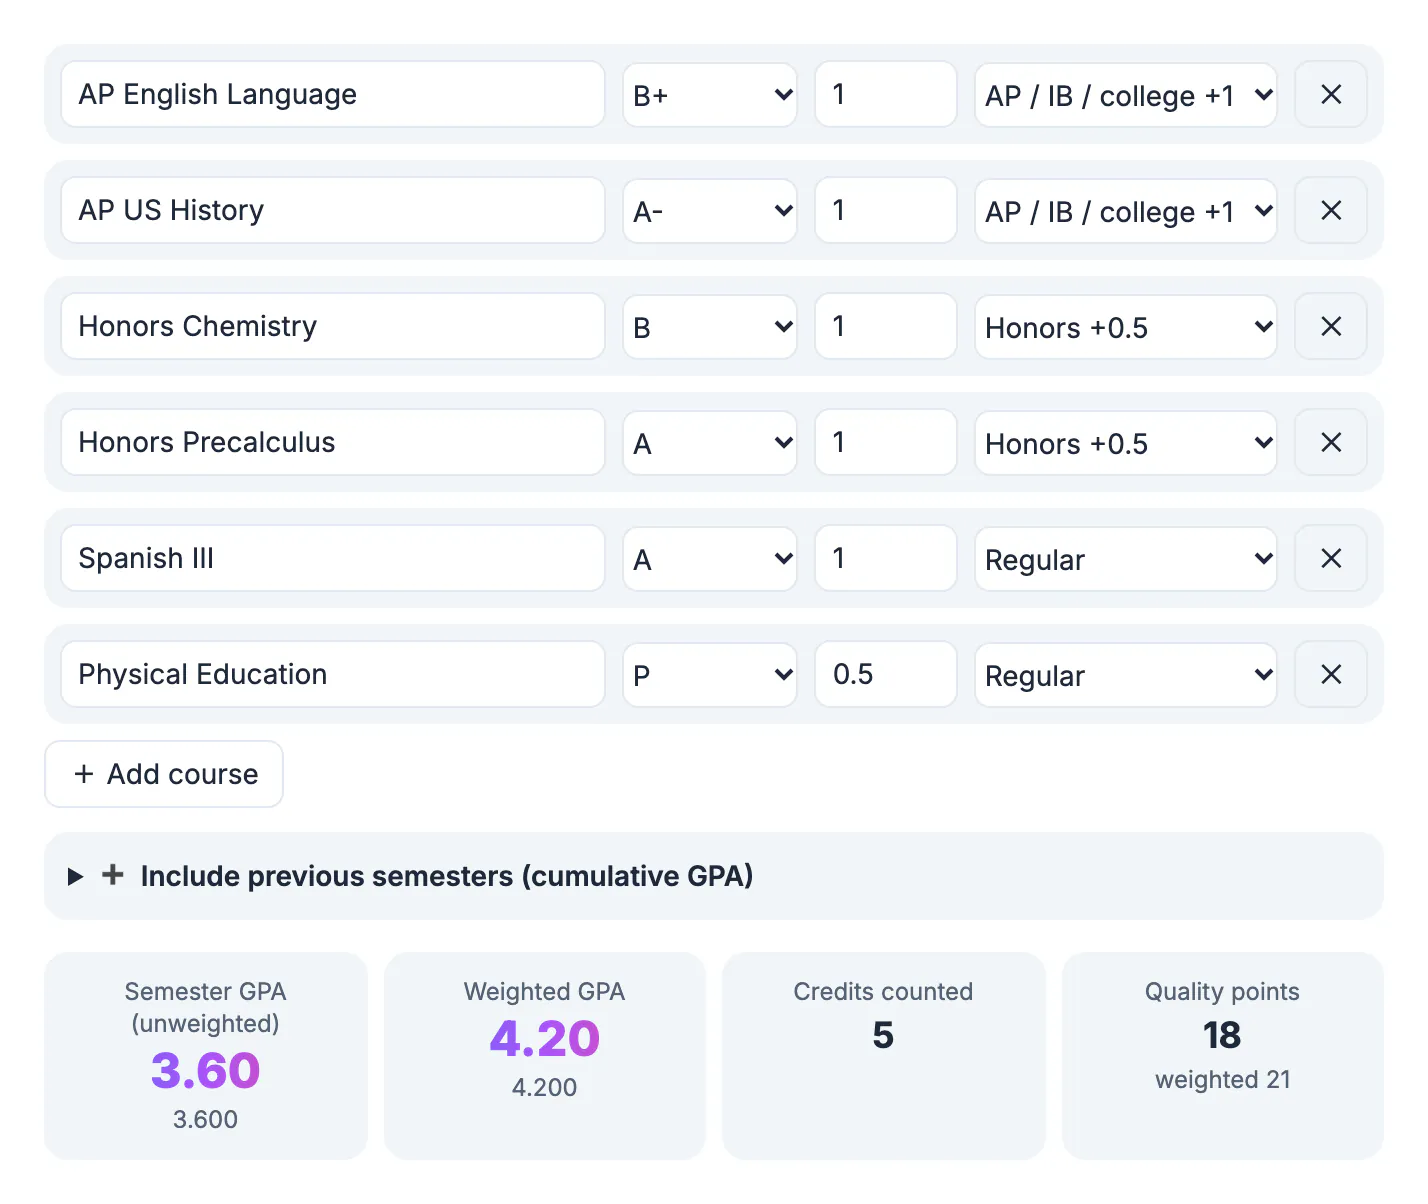Click the 0.5 credits field

(x=886, y=674)
